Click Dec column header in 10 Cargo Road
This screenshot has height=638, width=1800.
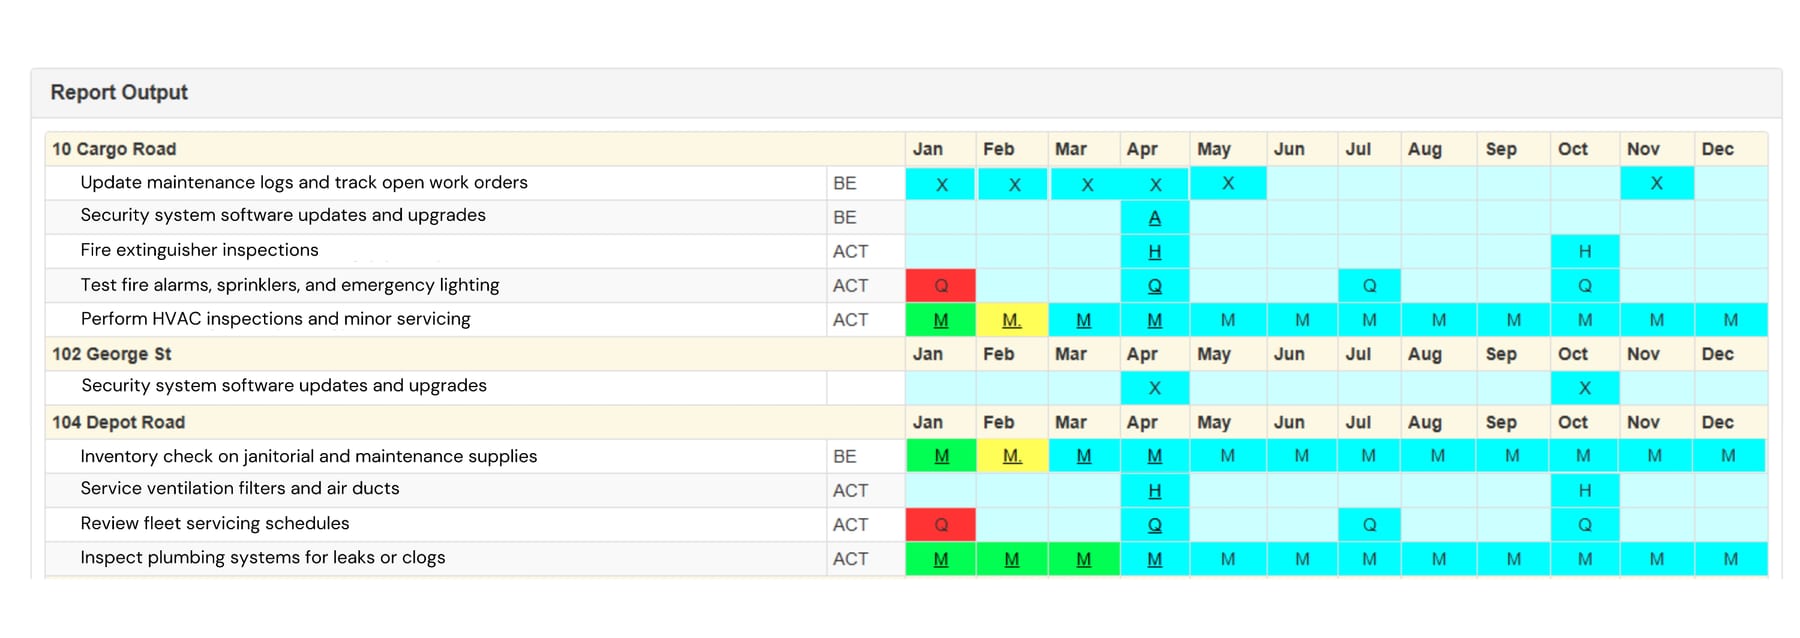(1718, 149)
